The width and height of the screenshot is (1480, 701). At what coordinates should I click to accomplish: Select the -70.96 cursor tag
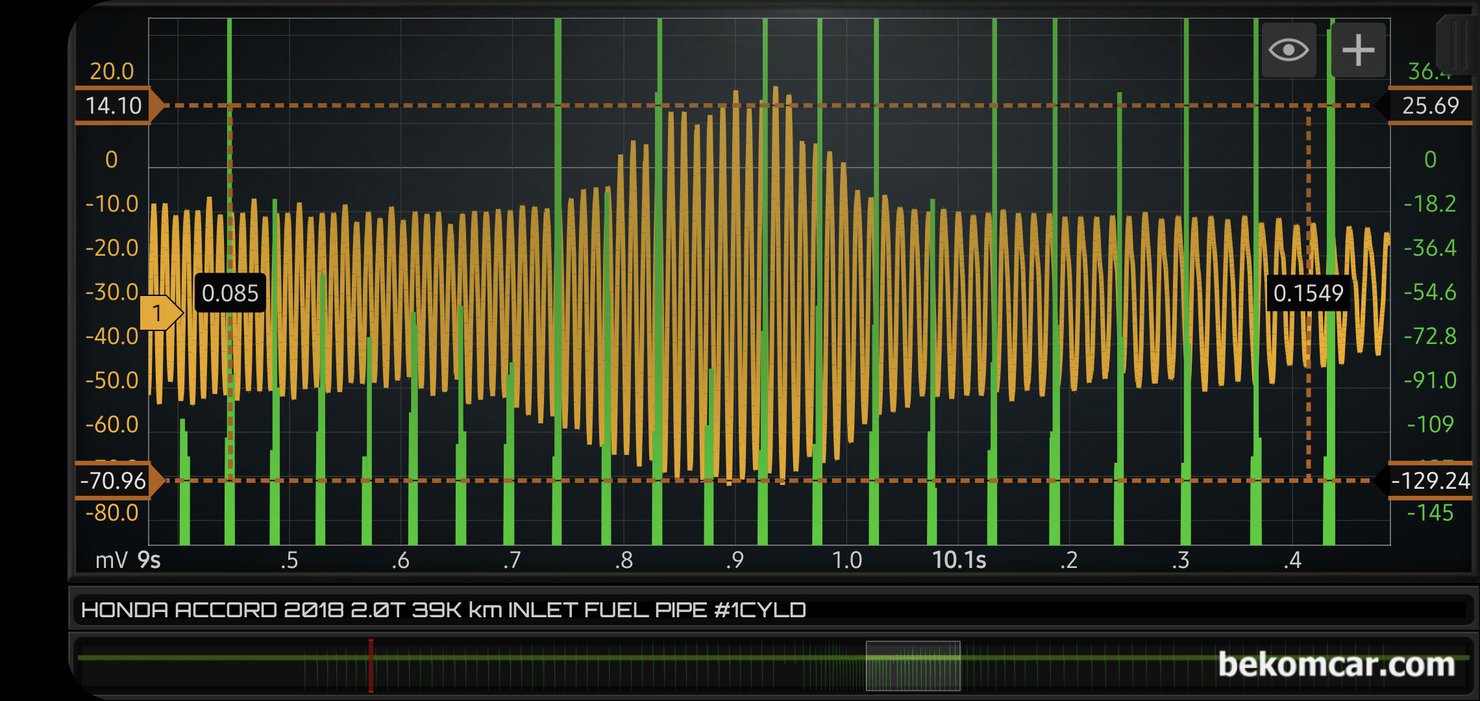coord(113,481)
